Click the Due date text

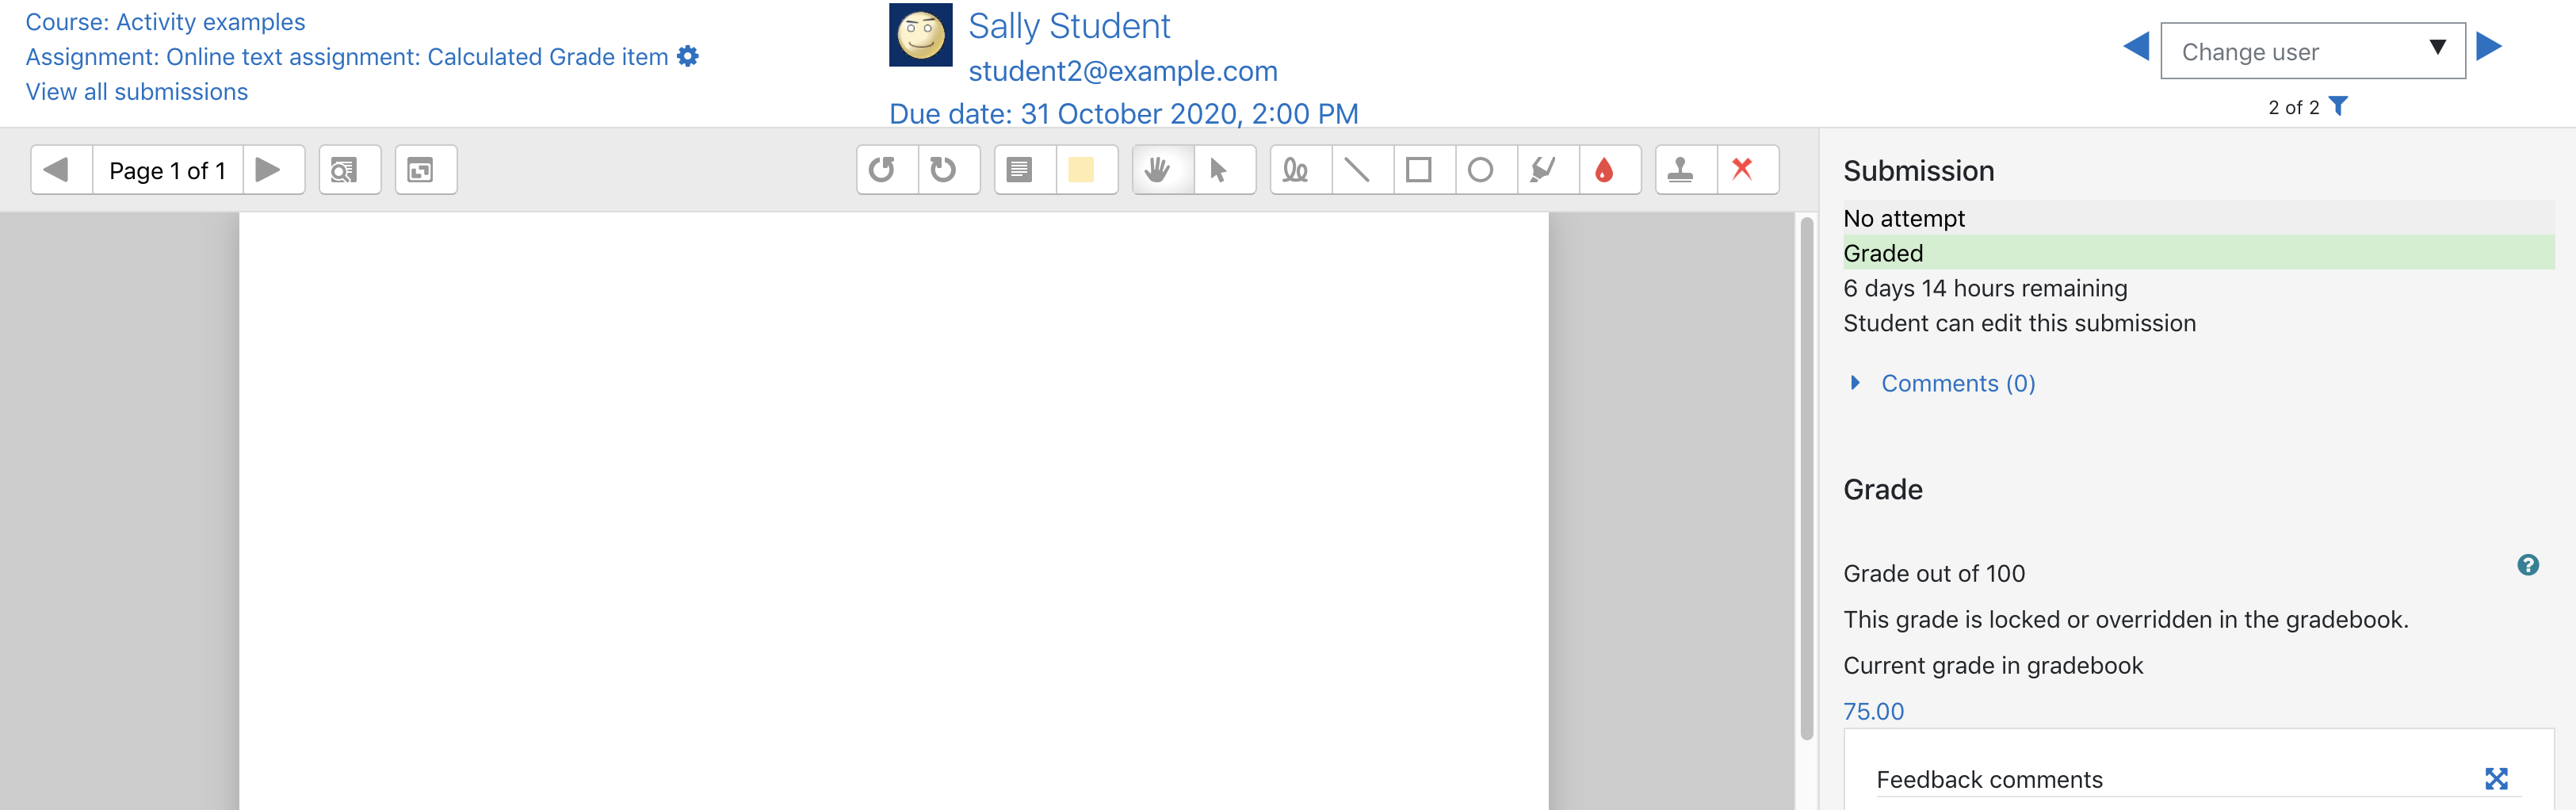click(1124, 114)
